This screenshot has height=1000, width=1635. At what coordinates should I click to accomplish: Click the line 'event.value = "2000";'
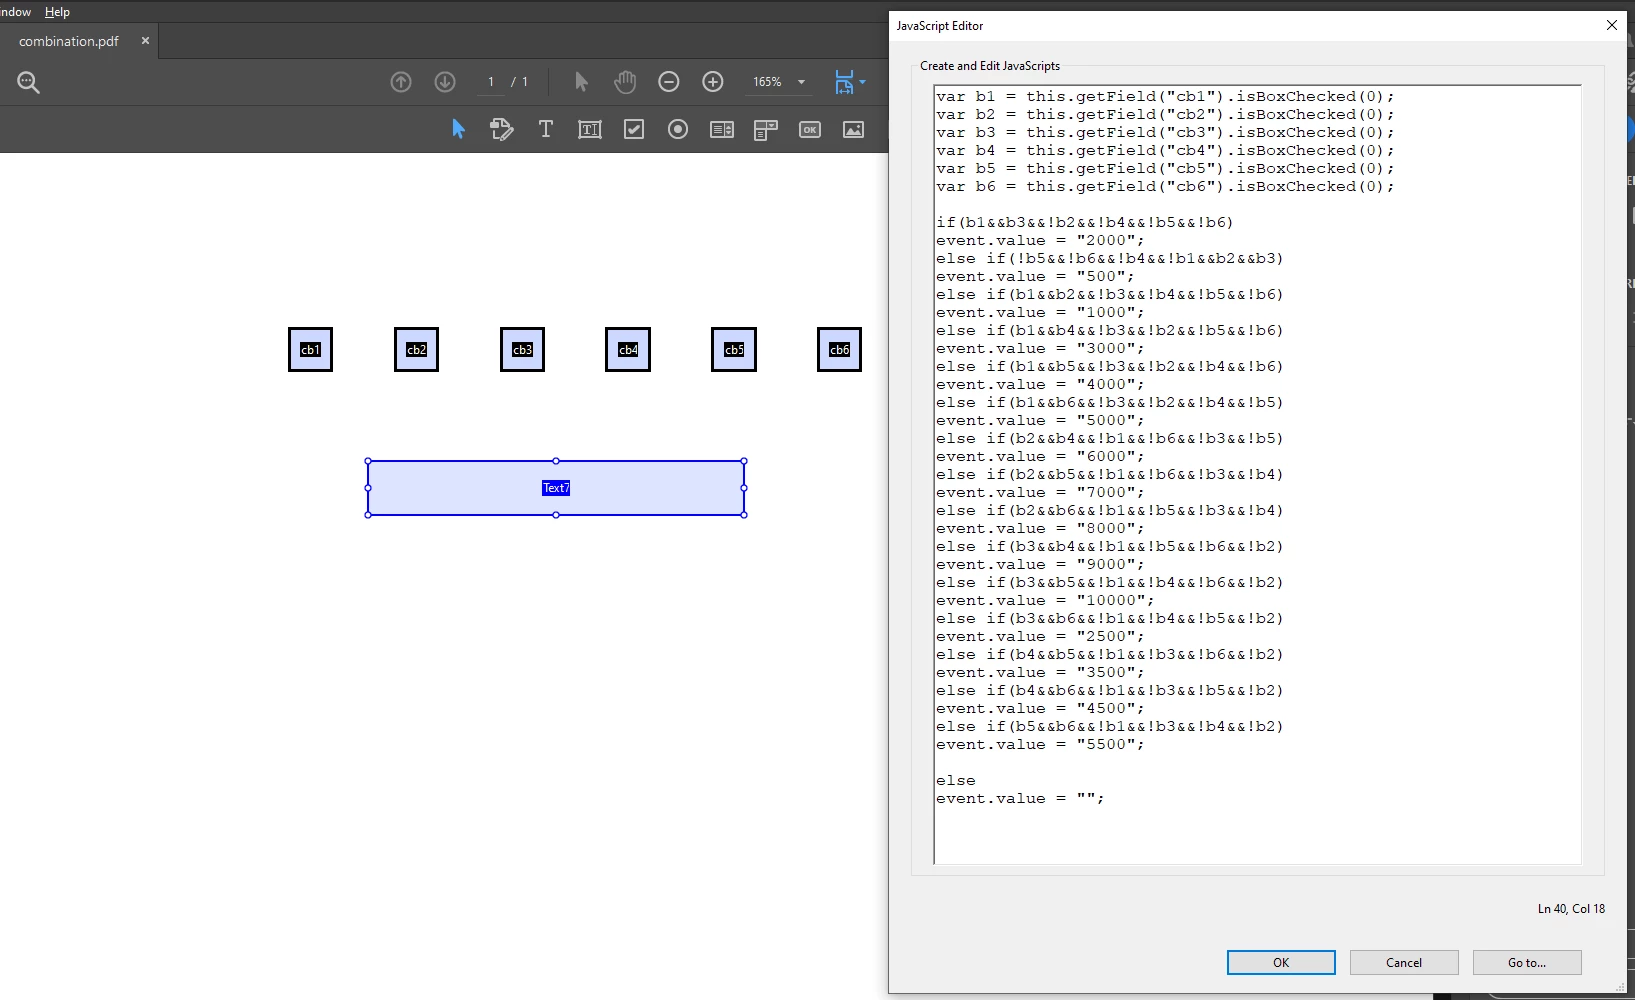pos(1040,241)
